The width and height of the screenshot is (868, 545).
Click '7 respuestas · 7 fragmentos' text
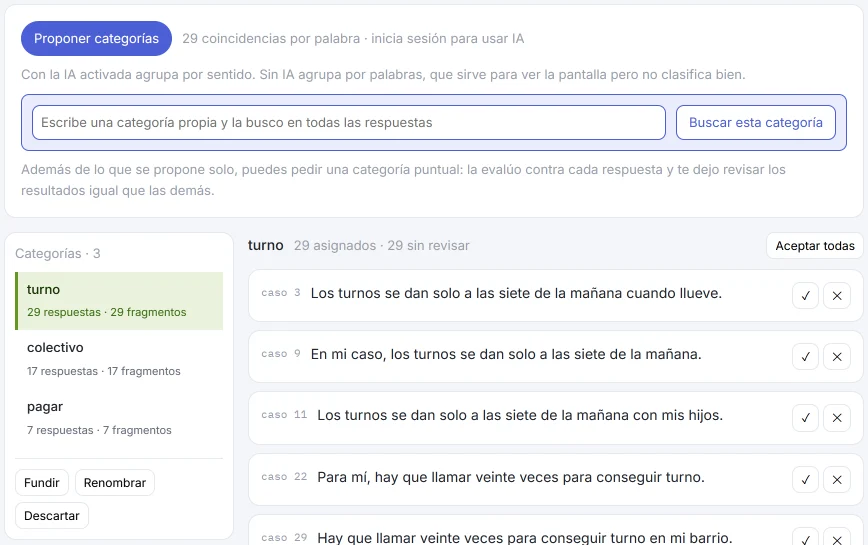[99, 430]
